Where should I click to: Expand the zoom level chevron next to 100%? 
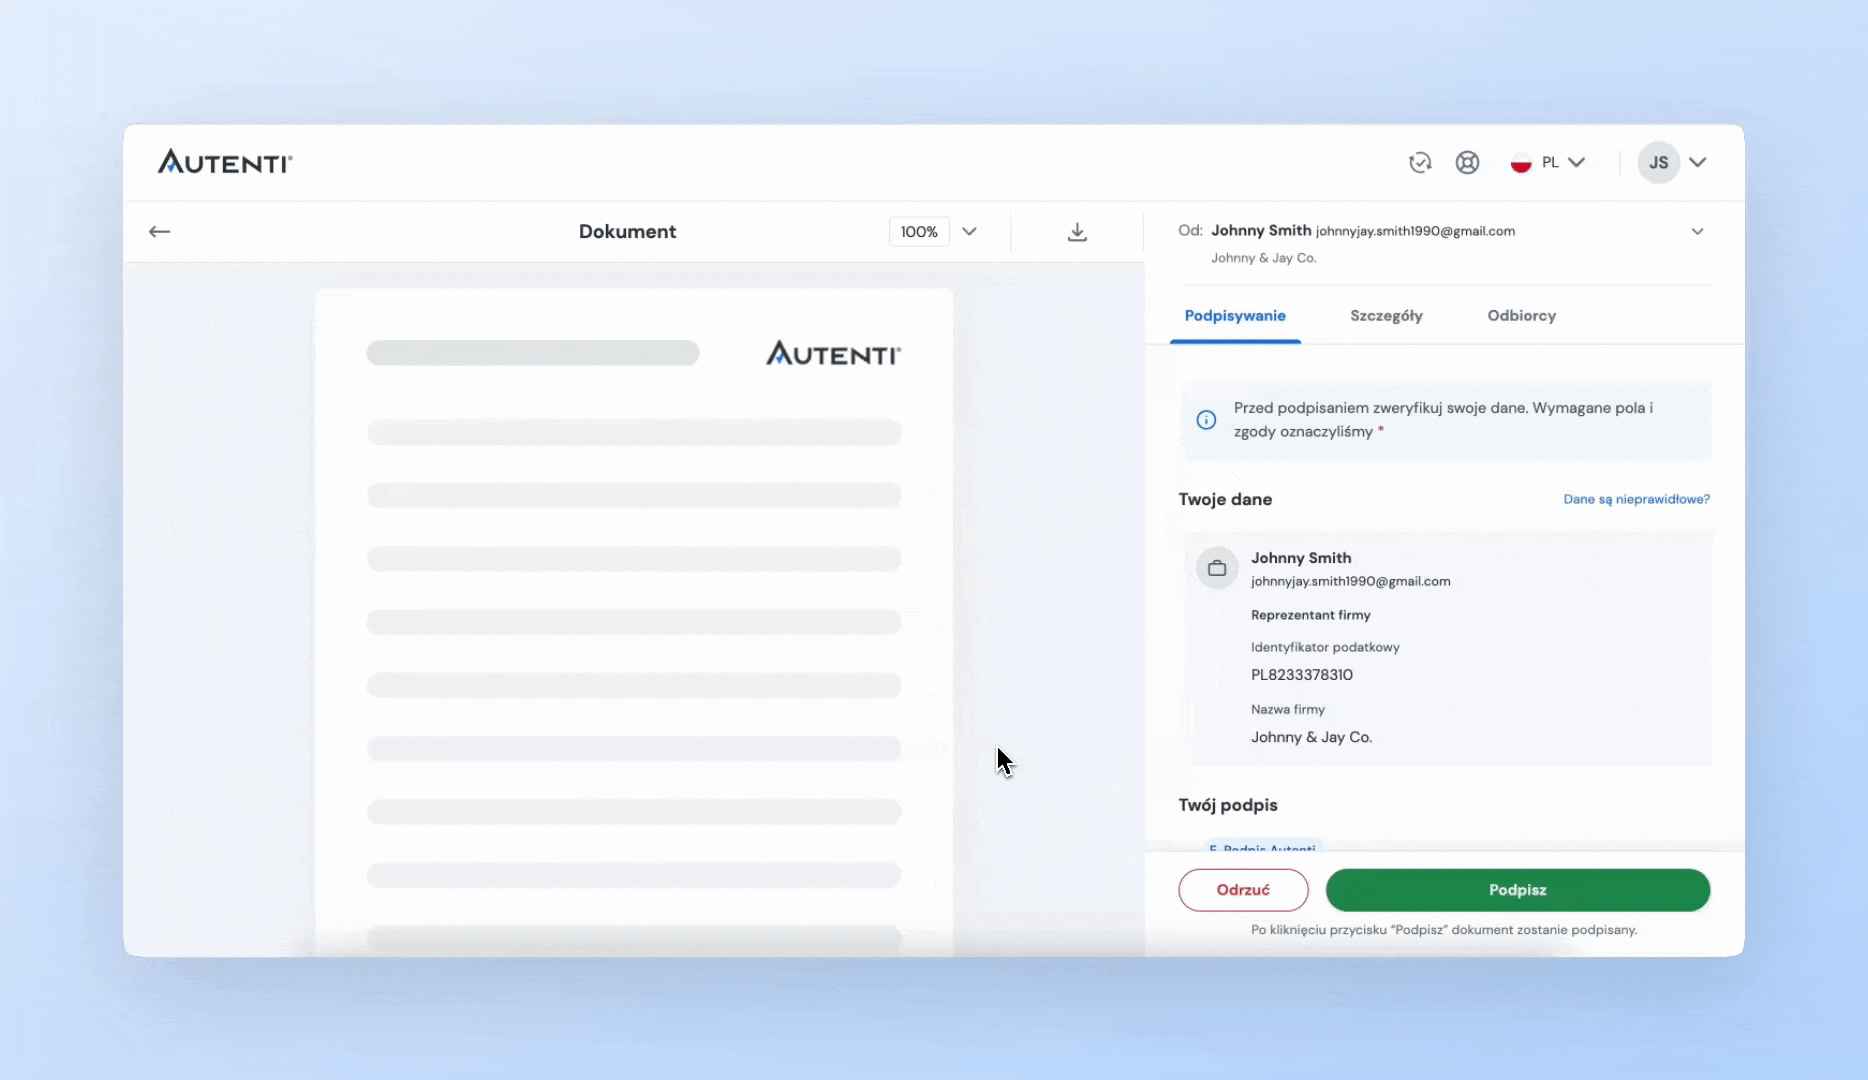click(x=969, y=232)
